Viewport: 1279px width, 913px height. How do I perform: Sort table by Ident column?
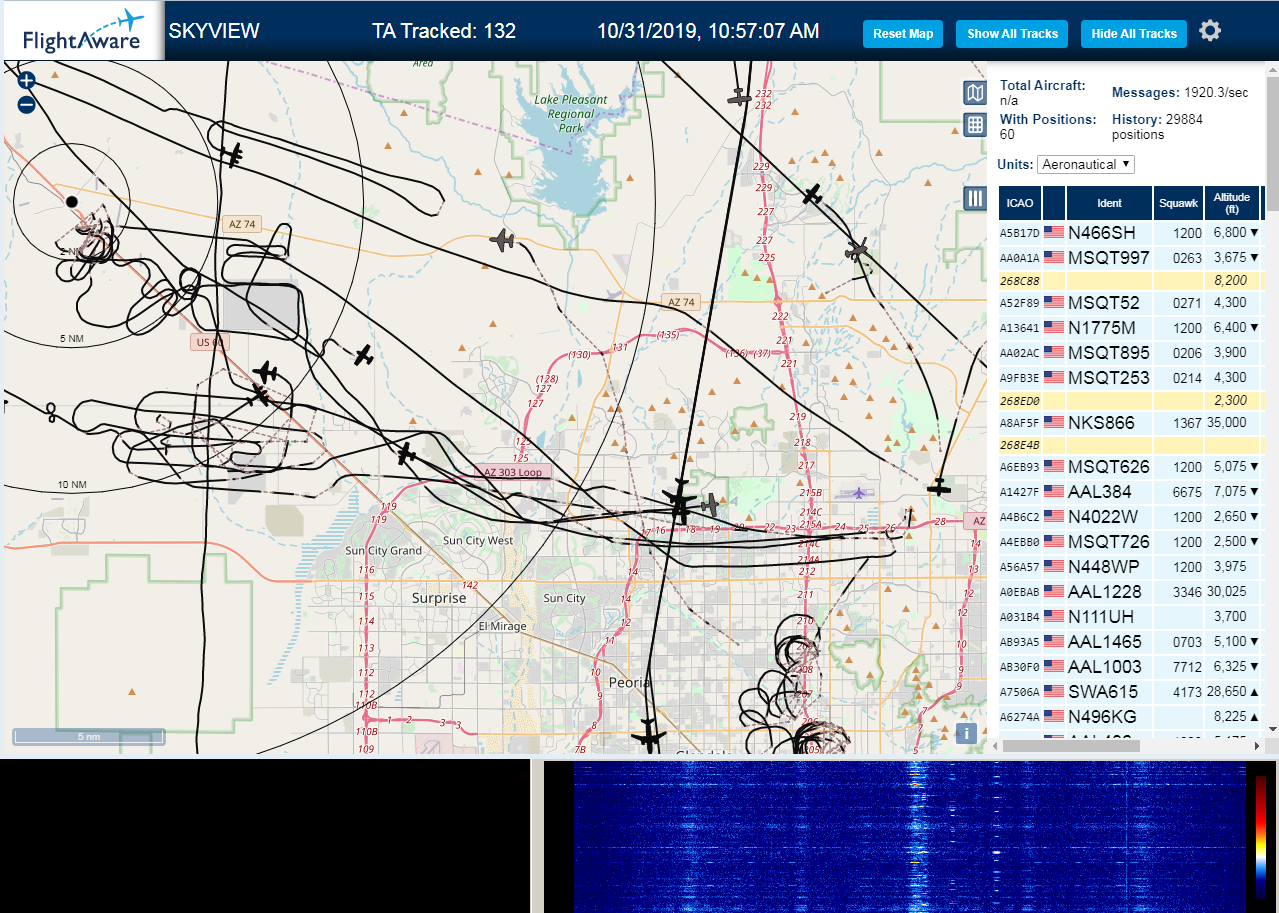[x=1109, y=203]
